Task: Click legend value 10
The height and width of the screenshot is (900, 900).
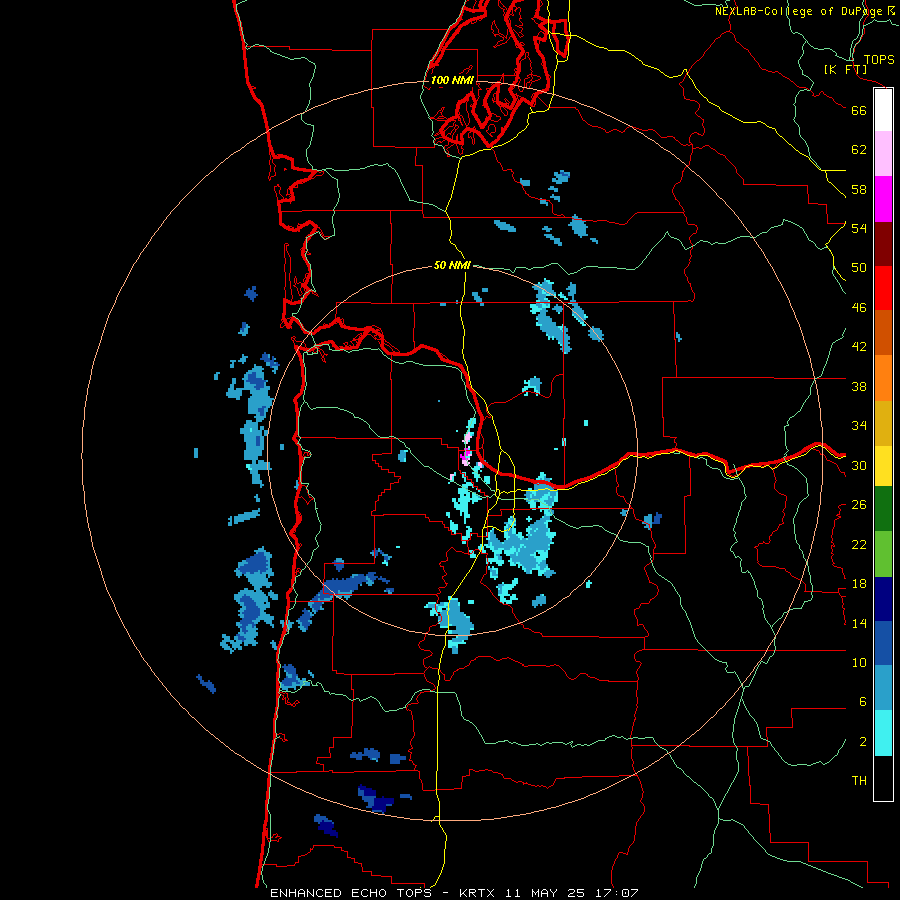Action: click(859, 662)
